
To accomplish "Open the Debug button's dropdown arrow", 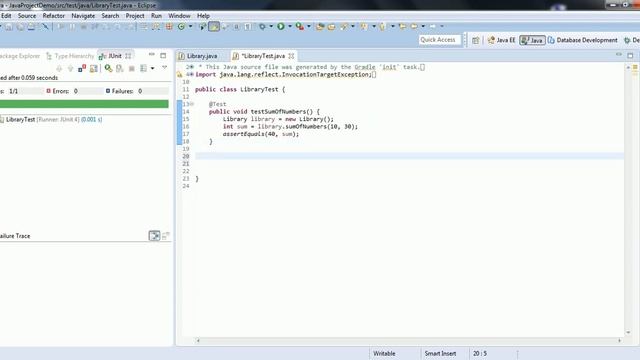I will point(271,27).
